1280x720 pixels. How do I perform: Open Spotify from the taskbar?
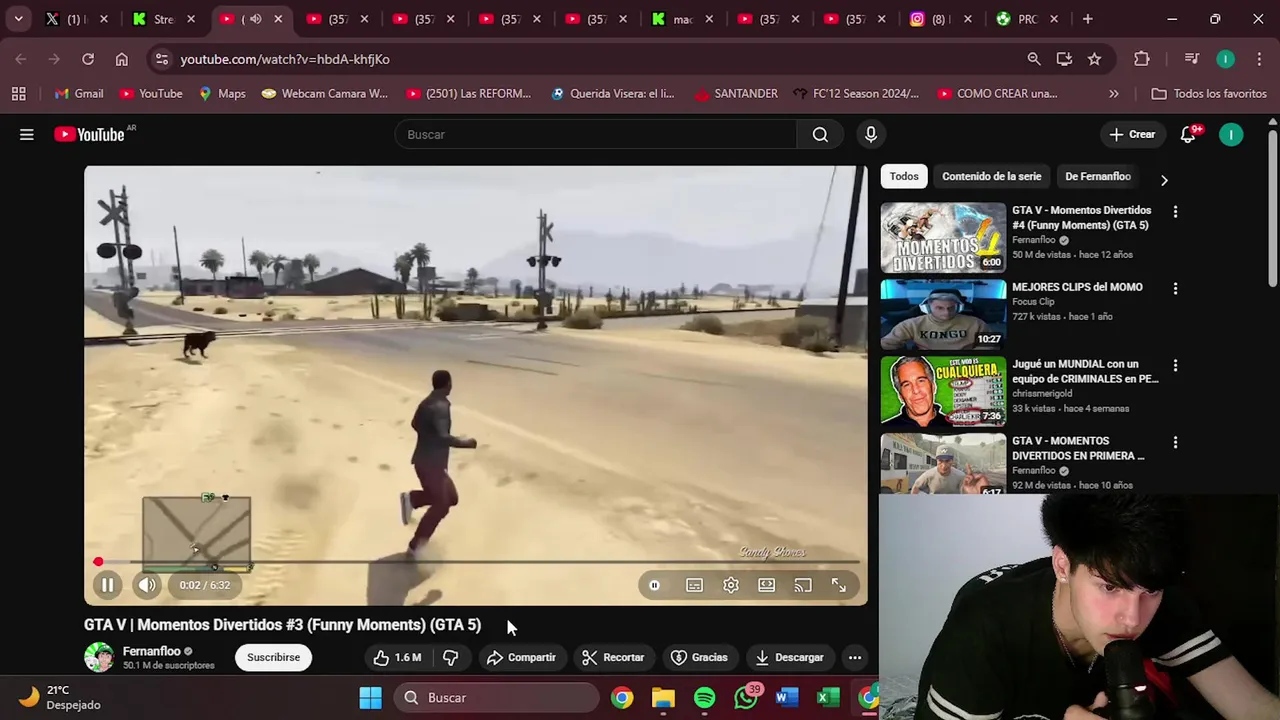point(705,697)
